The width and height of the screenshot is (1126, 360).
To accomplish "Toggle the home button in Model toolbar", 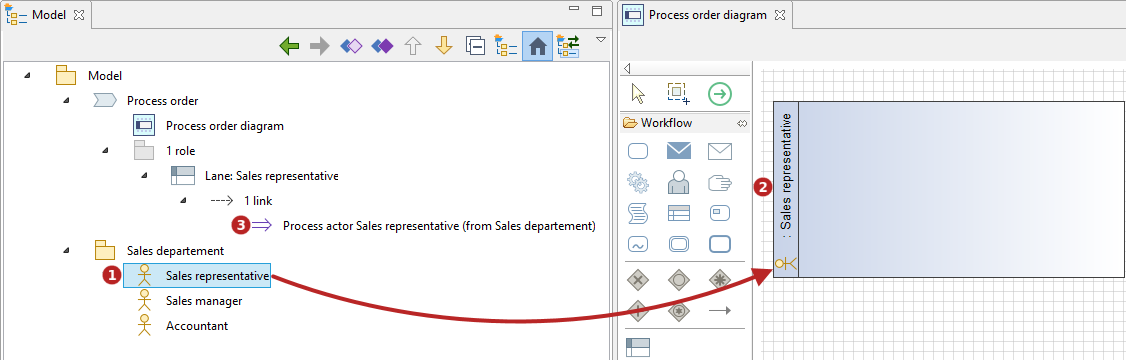I will click(537, 47).
